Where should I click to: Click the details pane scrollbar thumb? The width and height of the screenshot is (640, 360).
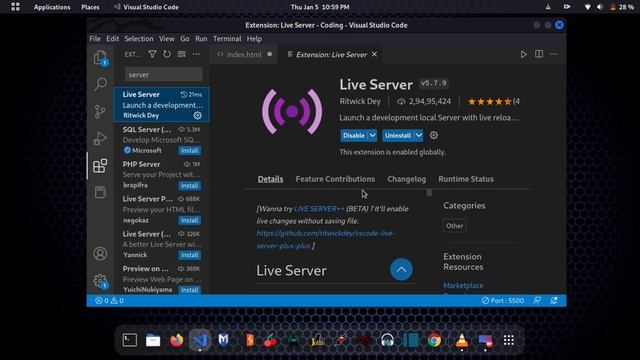[429, 193]
